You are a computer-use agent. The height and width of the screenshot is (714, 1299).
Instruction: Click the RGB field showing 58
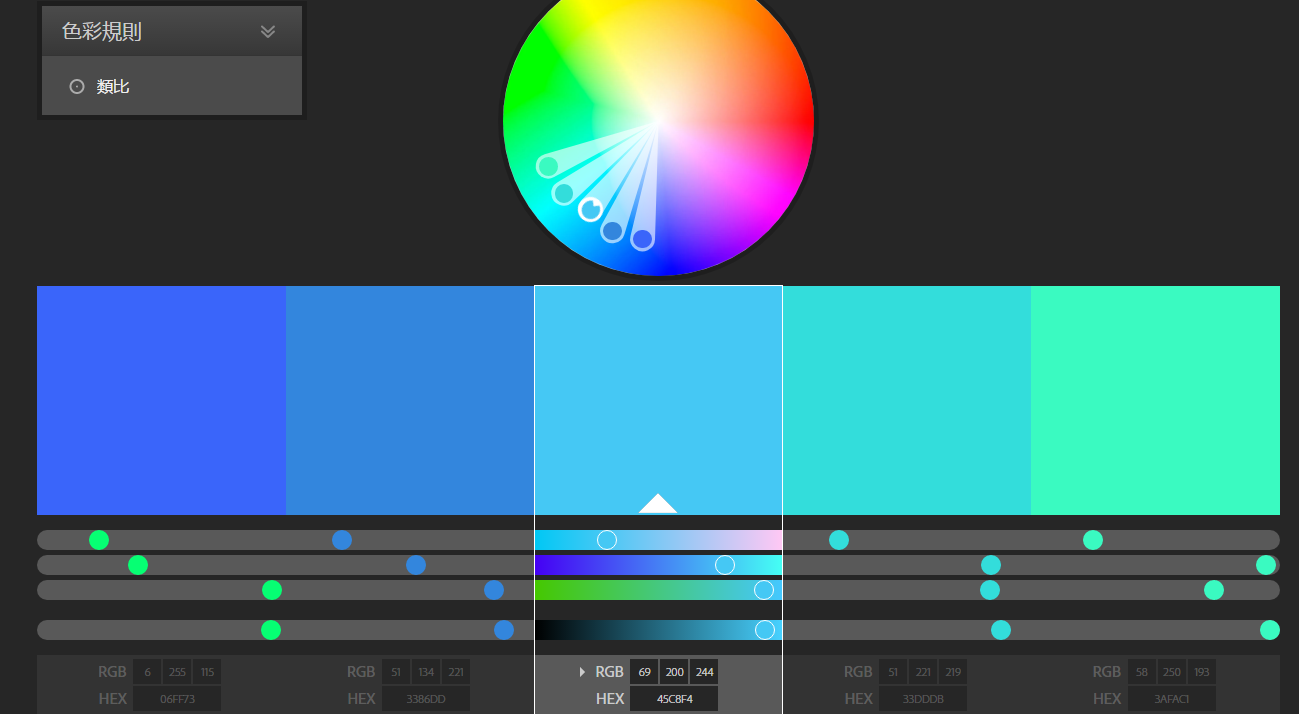point(1142,672)
